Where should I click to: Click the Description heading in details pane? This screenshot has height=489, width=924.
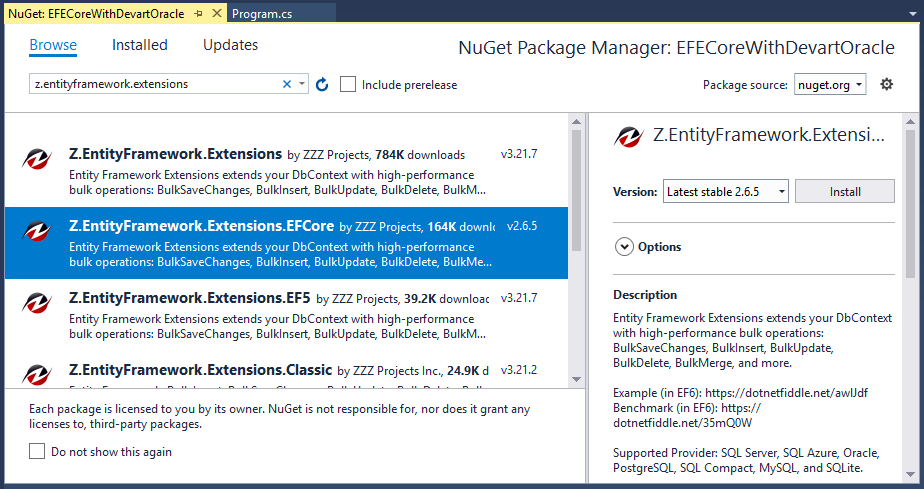pos(645,295)
